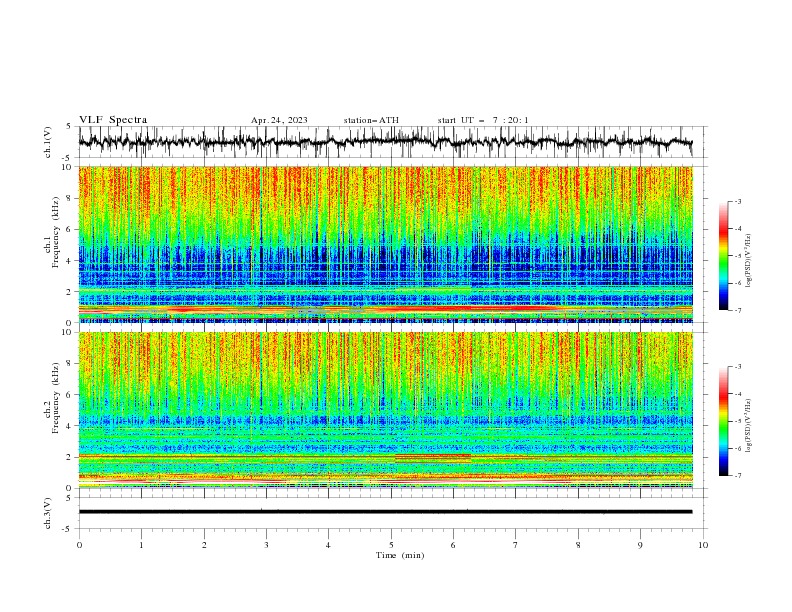Click the "4" kHz tick on ch.1 frequency axis
The image size is (792, 612).
point(69,261)
